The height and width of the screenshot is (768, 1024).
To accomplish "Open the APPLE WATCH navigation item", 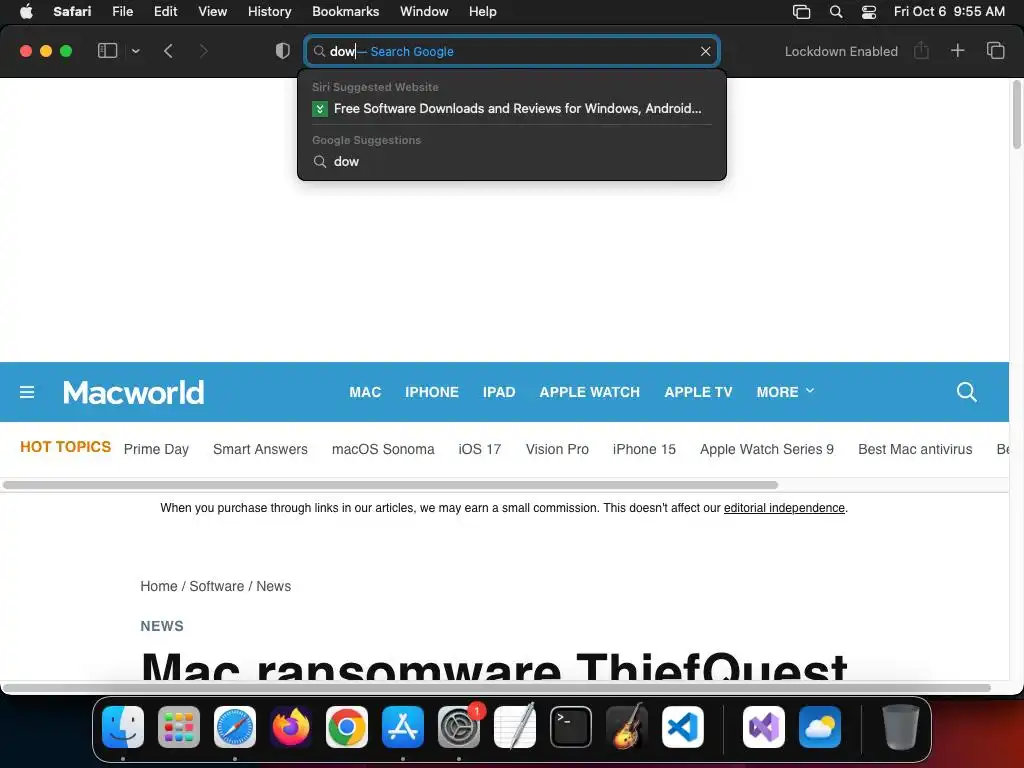I will coord(590,392).
